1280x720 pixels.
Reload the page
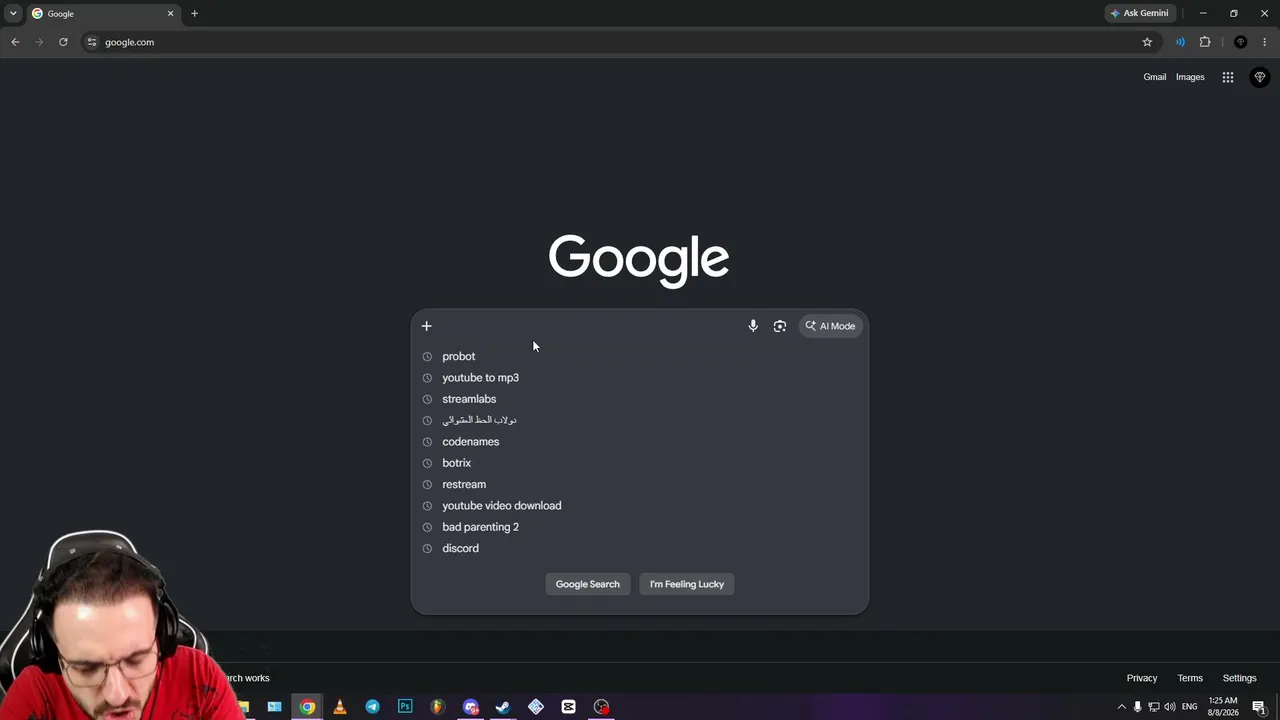[63, 42]
